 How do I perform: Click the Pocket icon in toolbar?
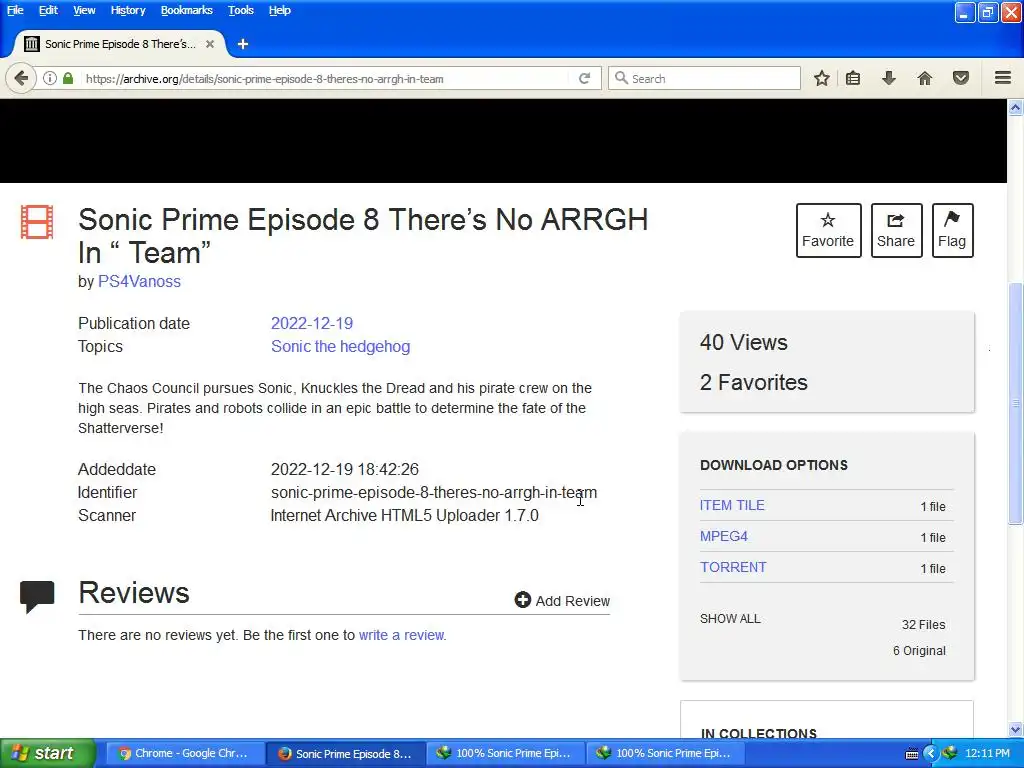click(961, 78)
